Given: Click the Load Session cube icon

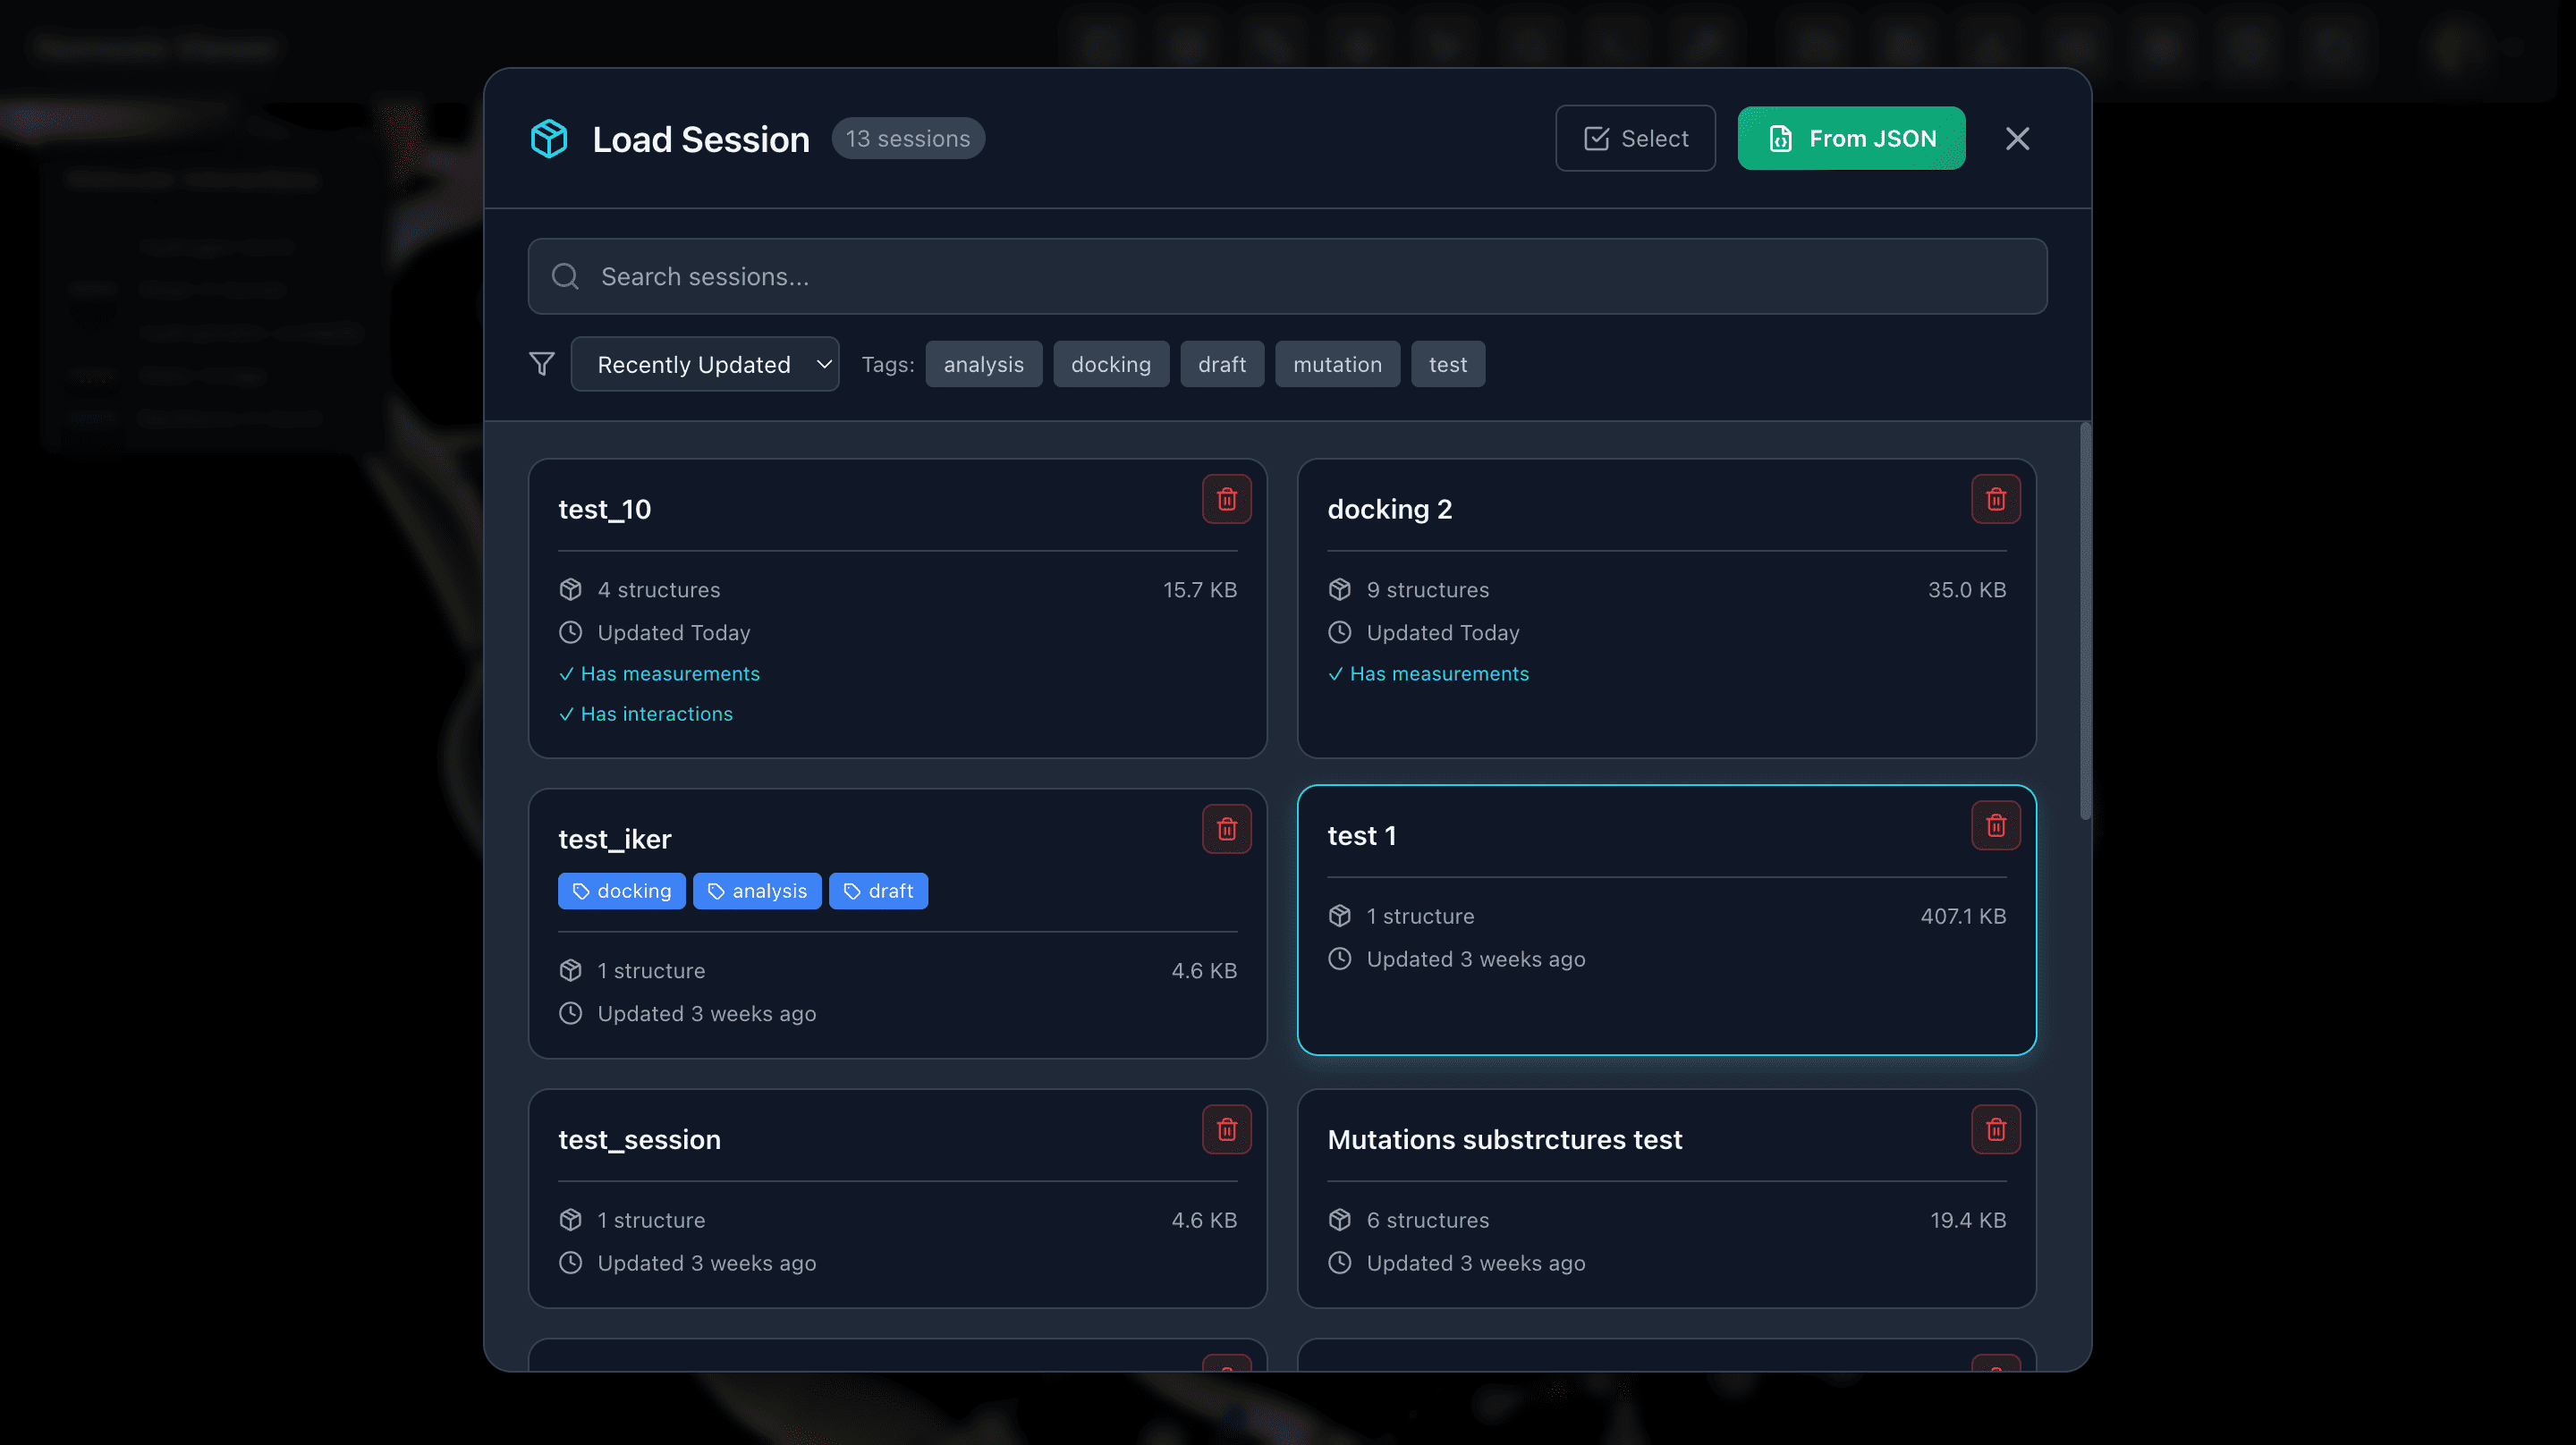Looking at the screenshot, I should pyautogui.click(x=548, y=138).
